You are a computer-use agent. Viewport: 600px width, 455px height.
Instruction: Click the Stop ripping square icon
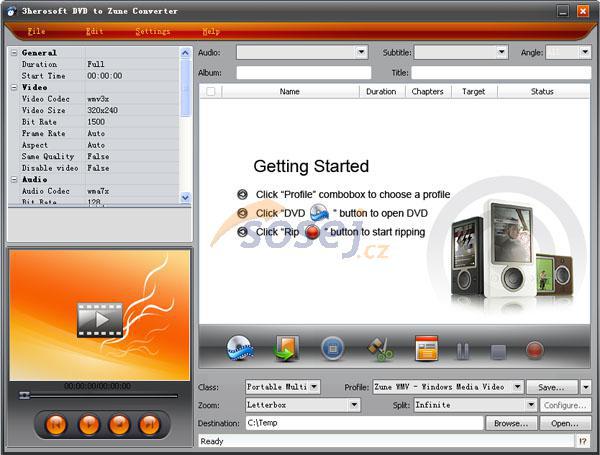[498, 352]
